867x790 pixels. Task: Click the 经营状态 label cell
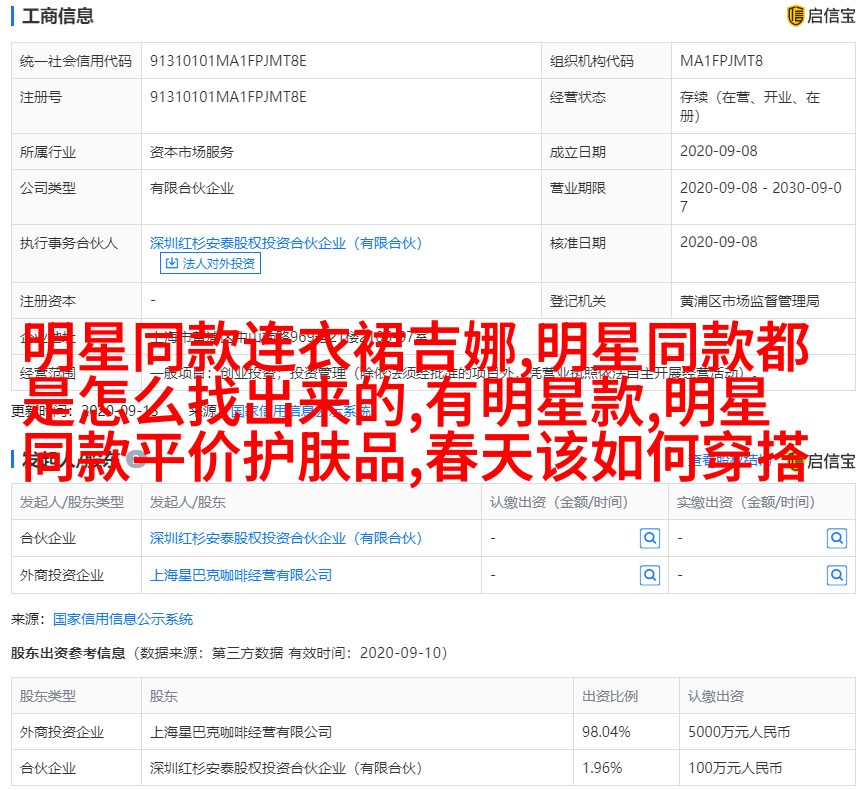606,106
